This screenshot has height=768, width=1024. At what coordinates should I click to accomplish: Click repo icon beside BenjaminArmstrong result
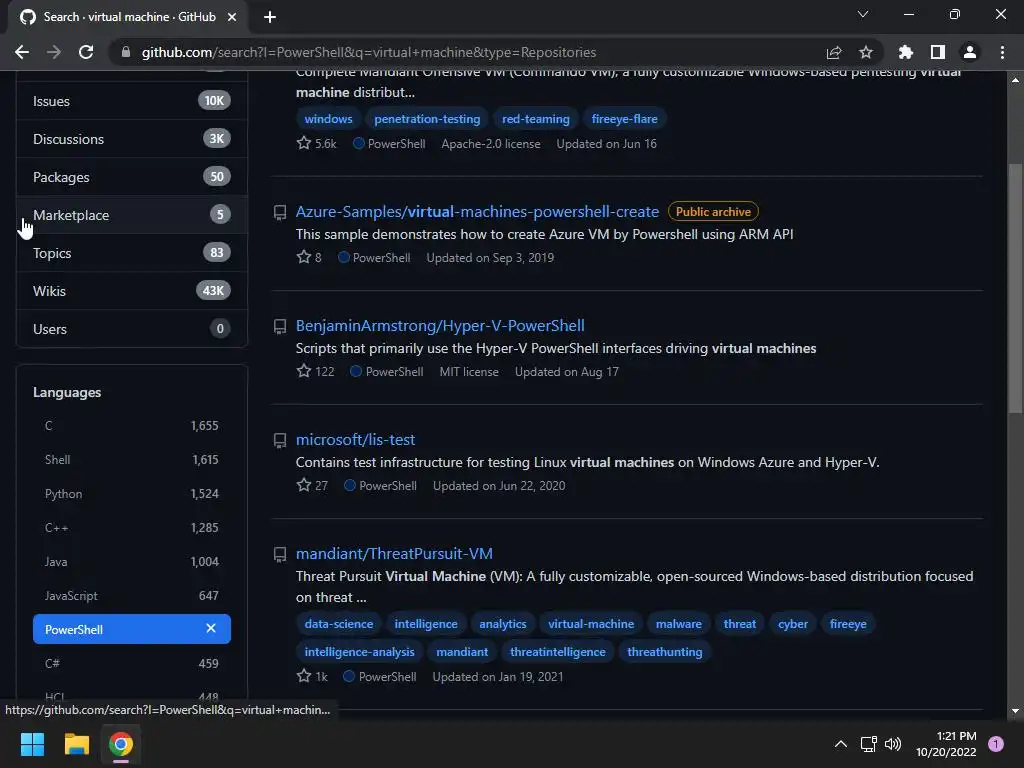coord(280,327)
